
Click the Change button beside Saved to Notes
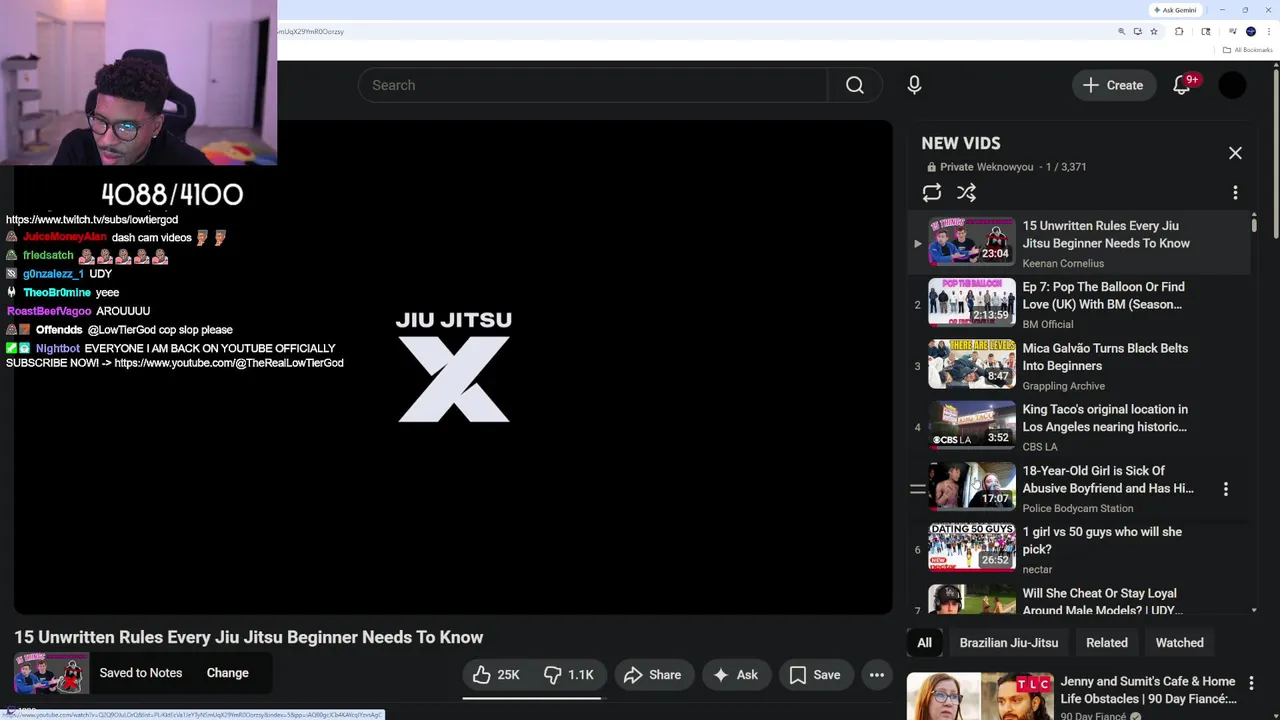(x=228, y=673)
